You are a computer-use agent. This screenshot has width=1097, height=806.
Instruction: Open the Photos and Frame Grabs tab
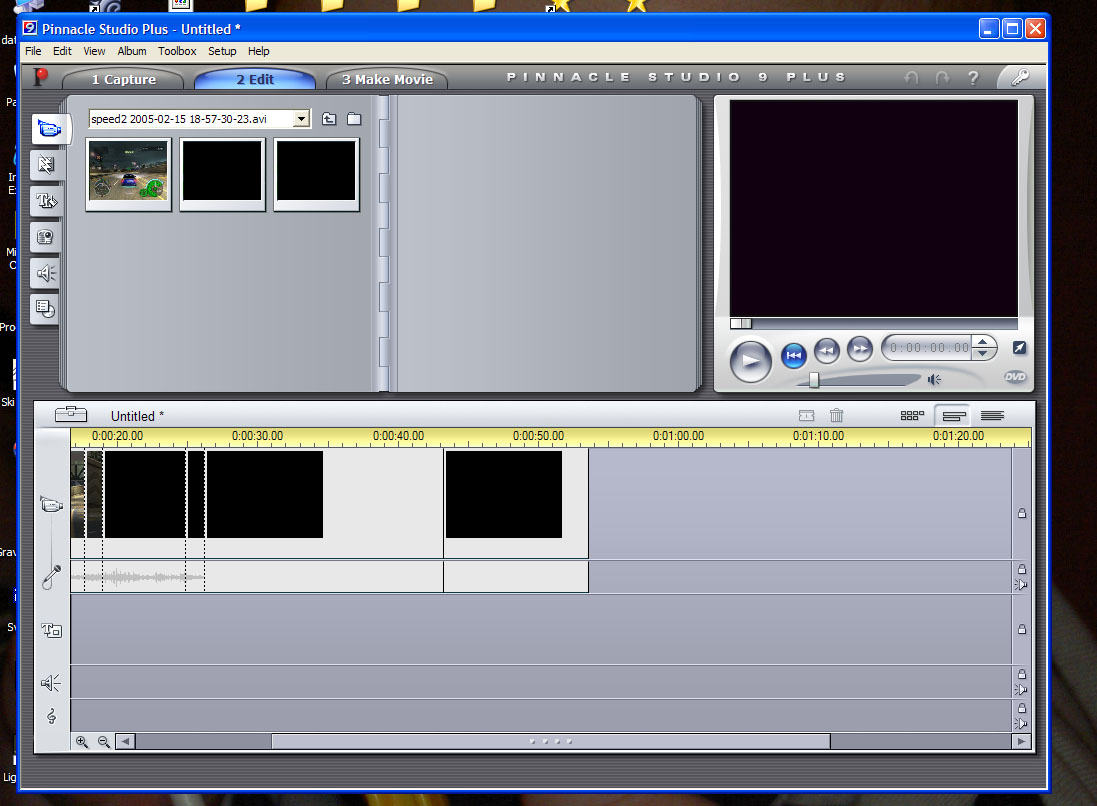point(46,237)
